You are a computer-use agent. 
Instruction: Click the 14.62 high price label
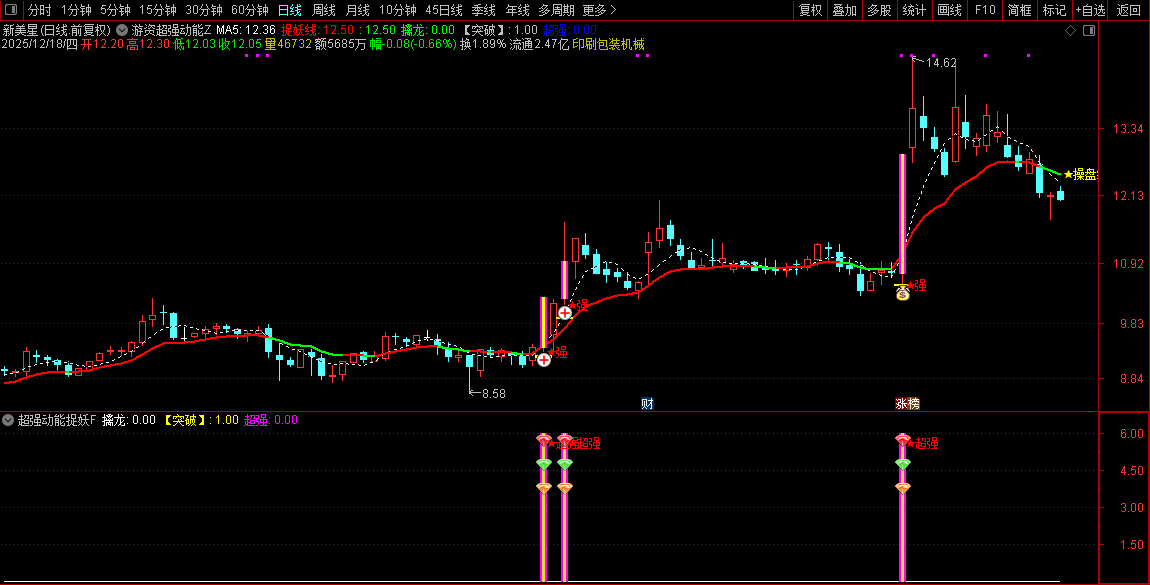click(x=941, y=63)
